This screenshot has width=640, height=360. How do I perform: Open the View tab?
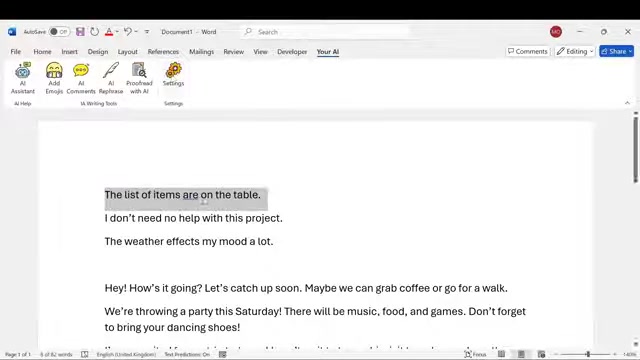point(260,52)
